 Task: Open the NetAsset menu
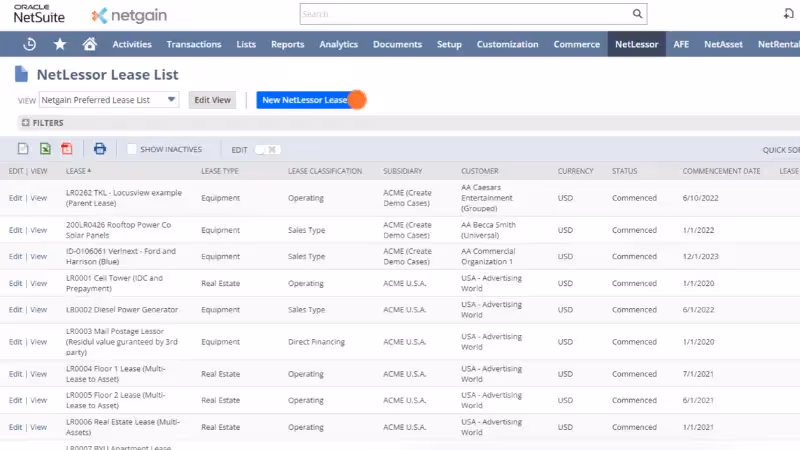click(723, 44)
